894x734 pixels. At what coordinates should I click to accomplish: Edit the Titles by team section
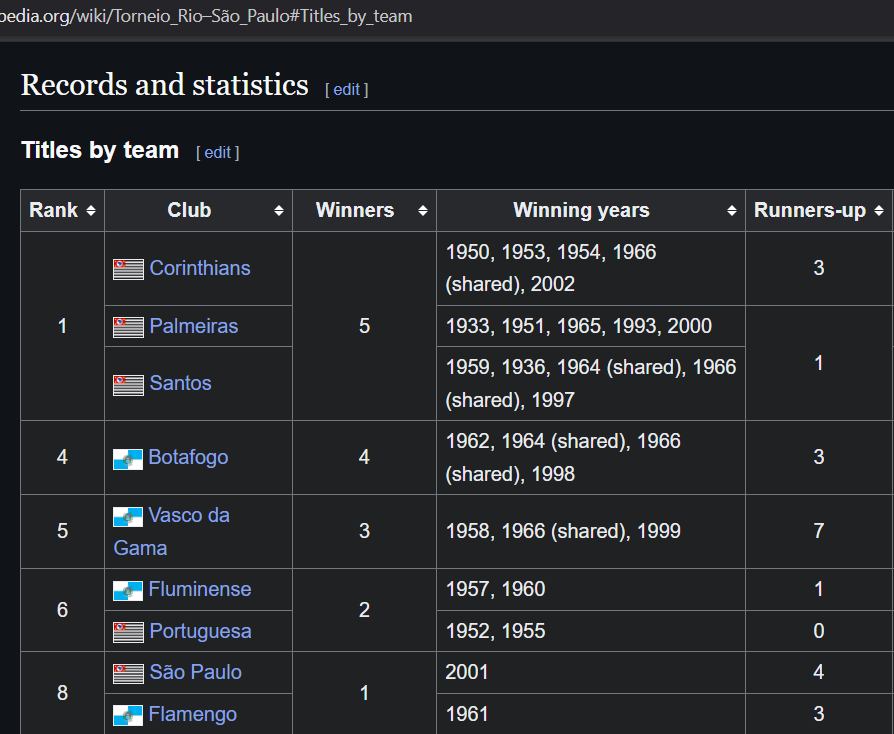(x=218, y=153)
